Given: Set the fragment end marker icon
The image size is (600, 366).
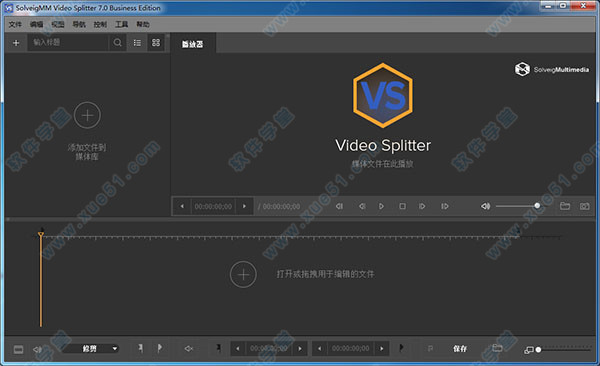Looking at the screenshot, I should point(401,348).
